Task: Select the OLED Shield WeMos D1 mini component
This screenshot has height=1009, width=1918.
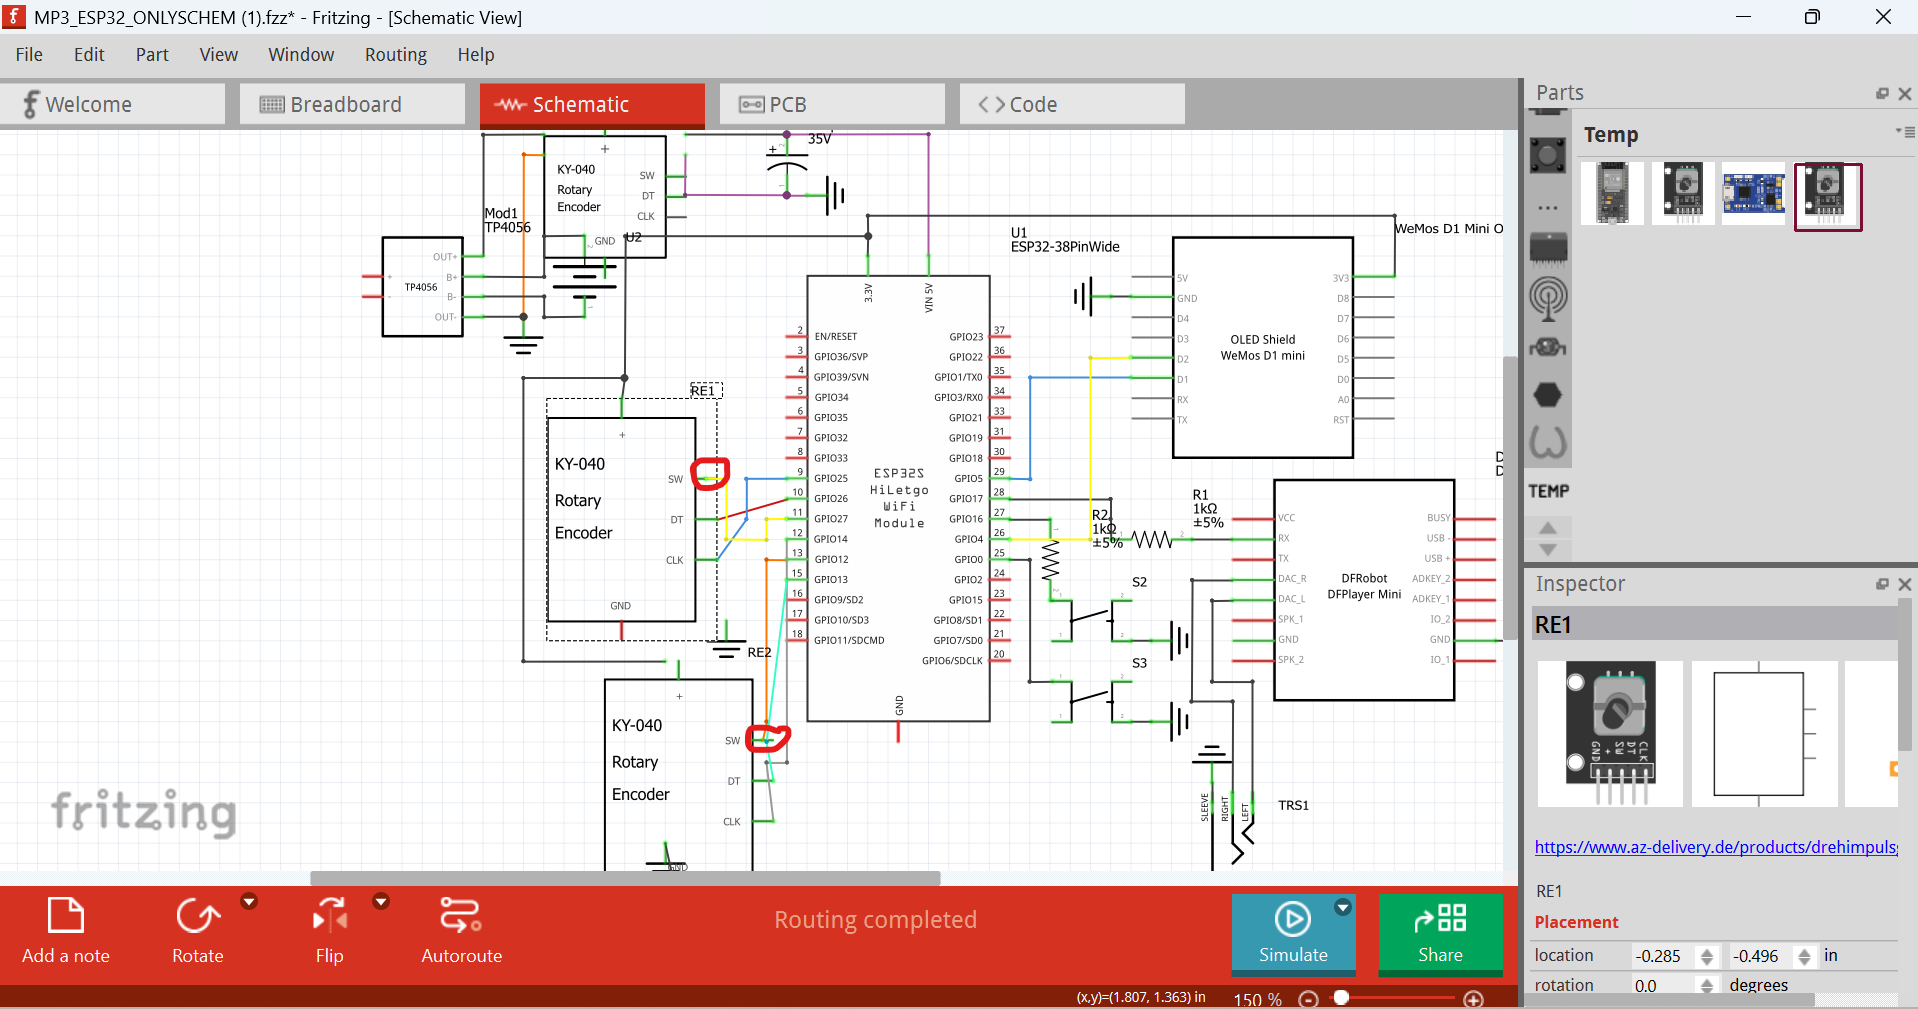Action: pyautogui.click(x=1263, y=347)
